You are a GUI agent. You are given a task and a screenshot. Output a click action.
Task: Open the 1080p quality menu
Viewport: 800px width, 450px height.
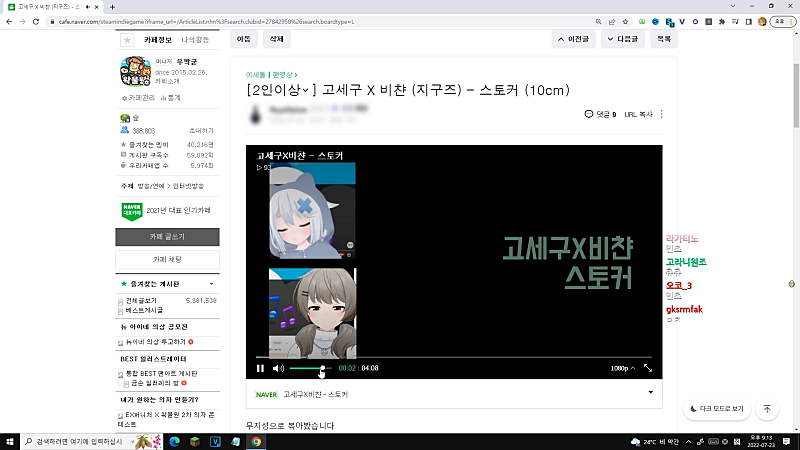622,368
